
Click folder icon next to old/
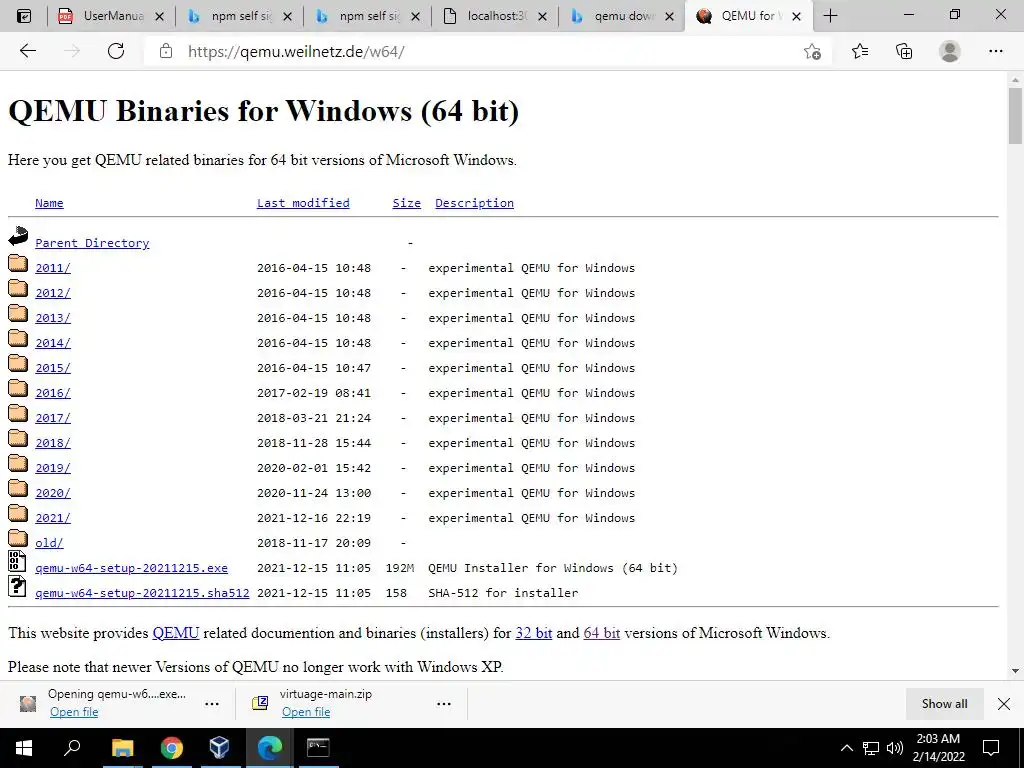[18, 537]
